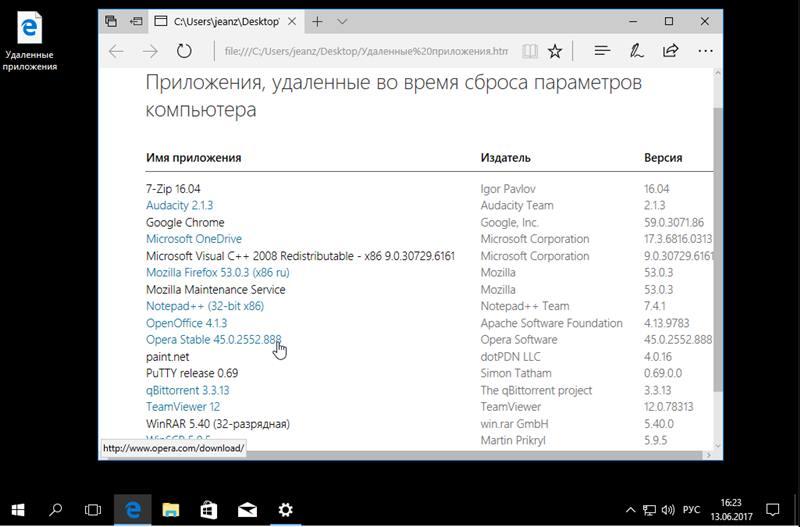This screenshot has width=800, height=527.
Task: Click the Igor Pavlov publisher cell
Action: tap(508, 189)
